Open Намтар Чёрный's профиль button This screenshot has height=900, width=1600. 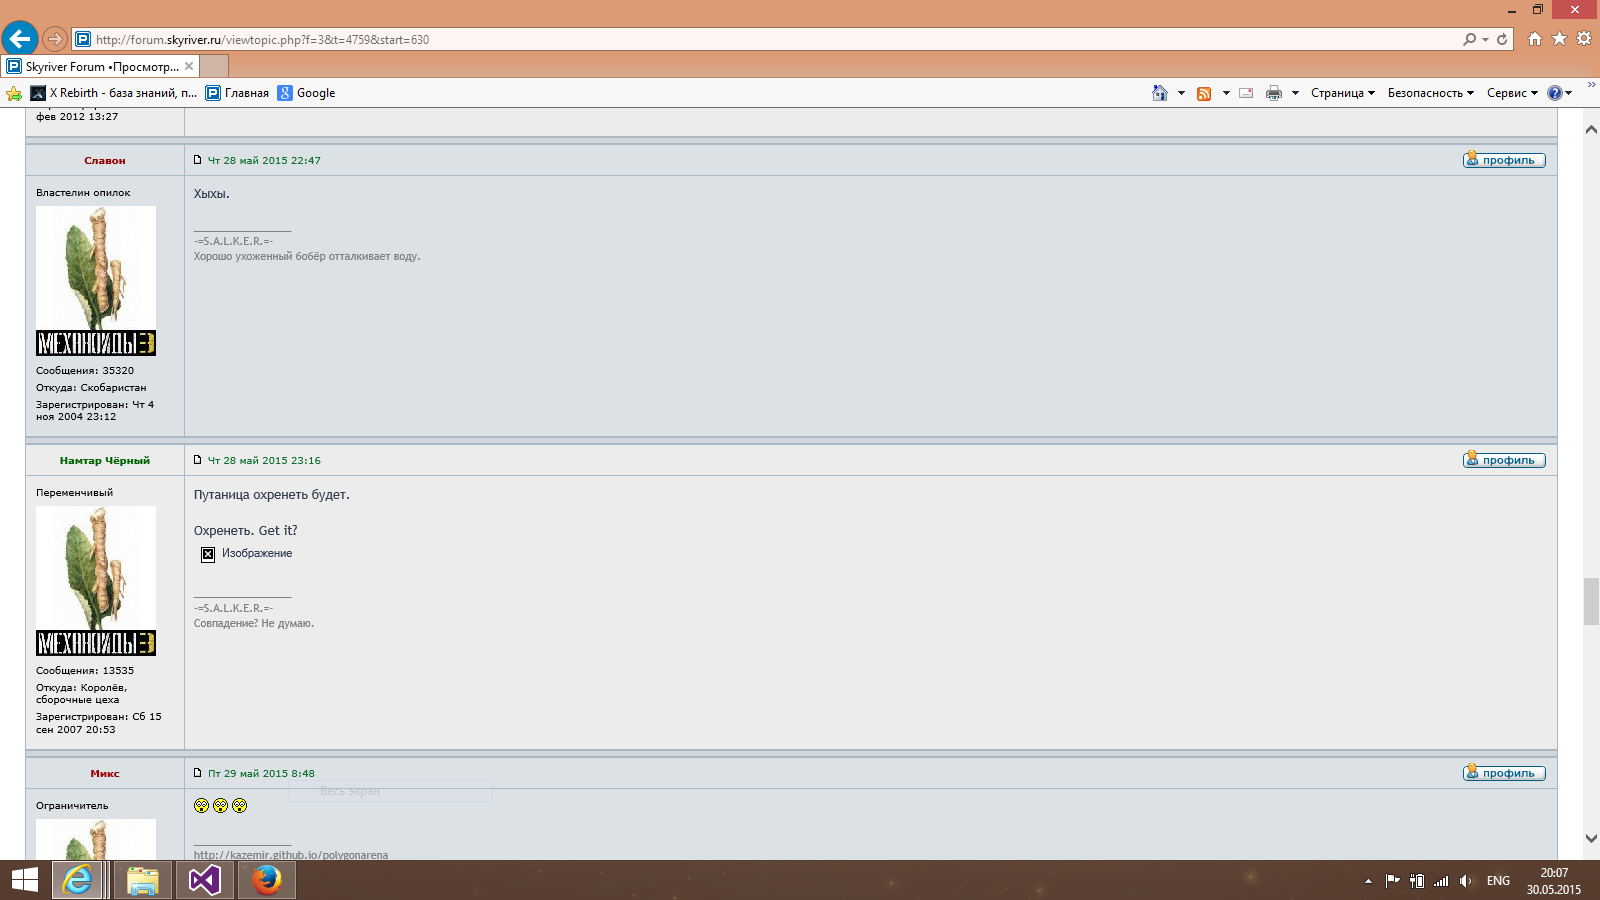pyautogui.click(x=1504, y=460)
